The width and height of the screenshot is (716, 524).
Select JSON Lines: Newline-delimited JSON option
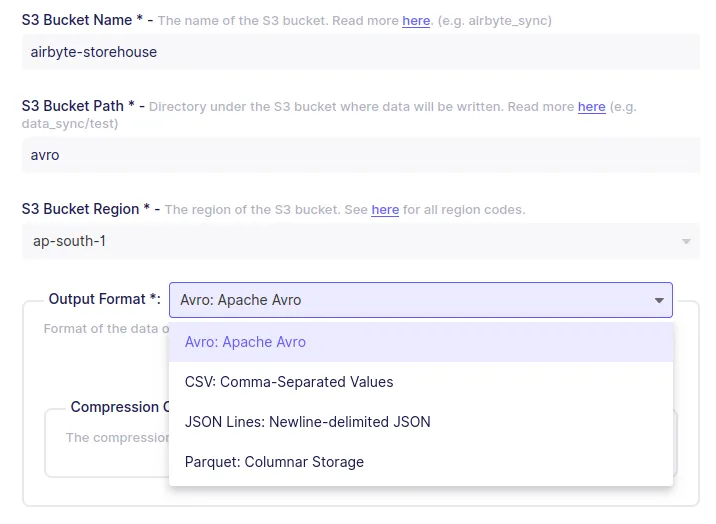coord(421,422)
